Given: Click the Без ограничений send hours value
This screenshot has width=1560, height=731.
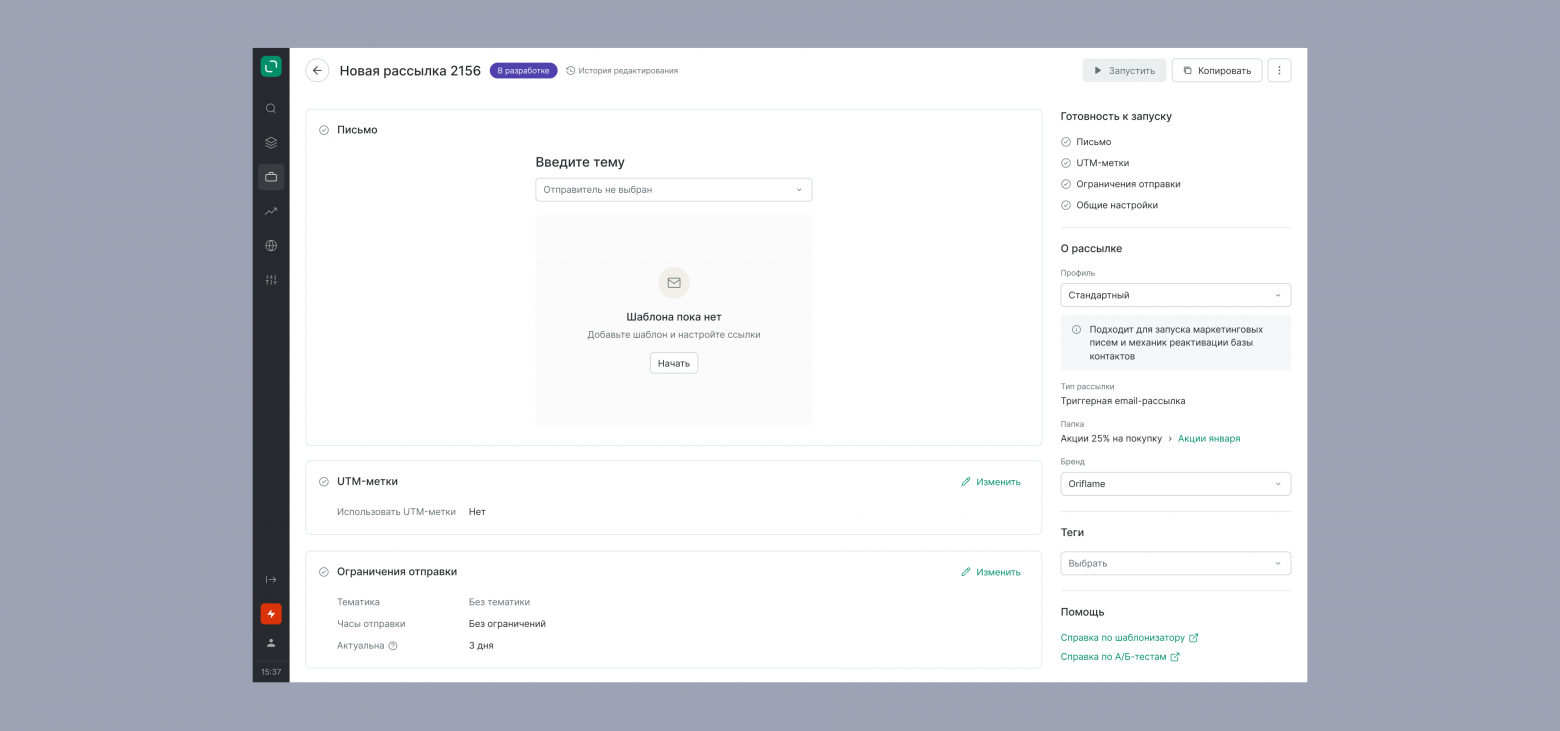Looking at the screenshot, I should 507,624.
